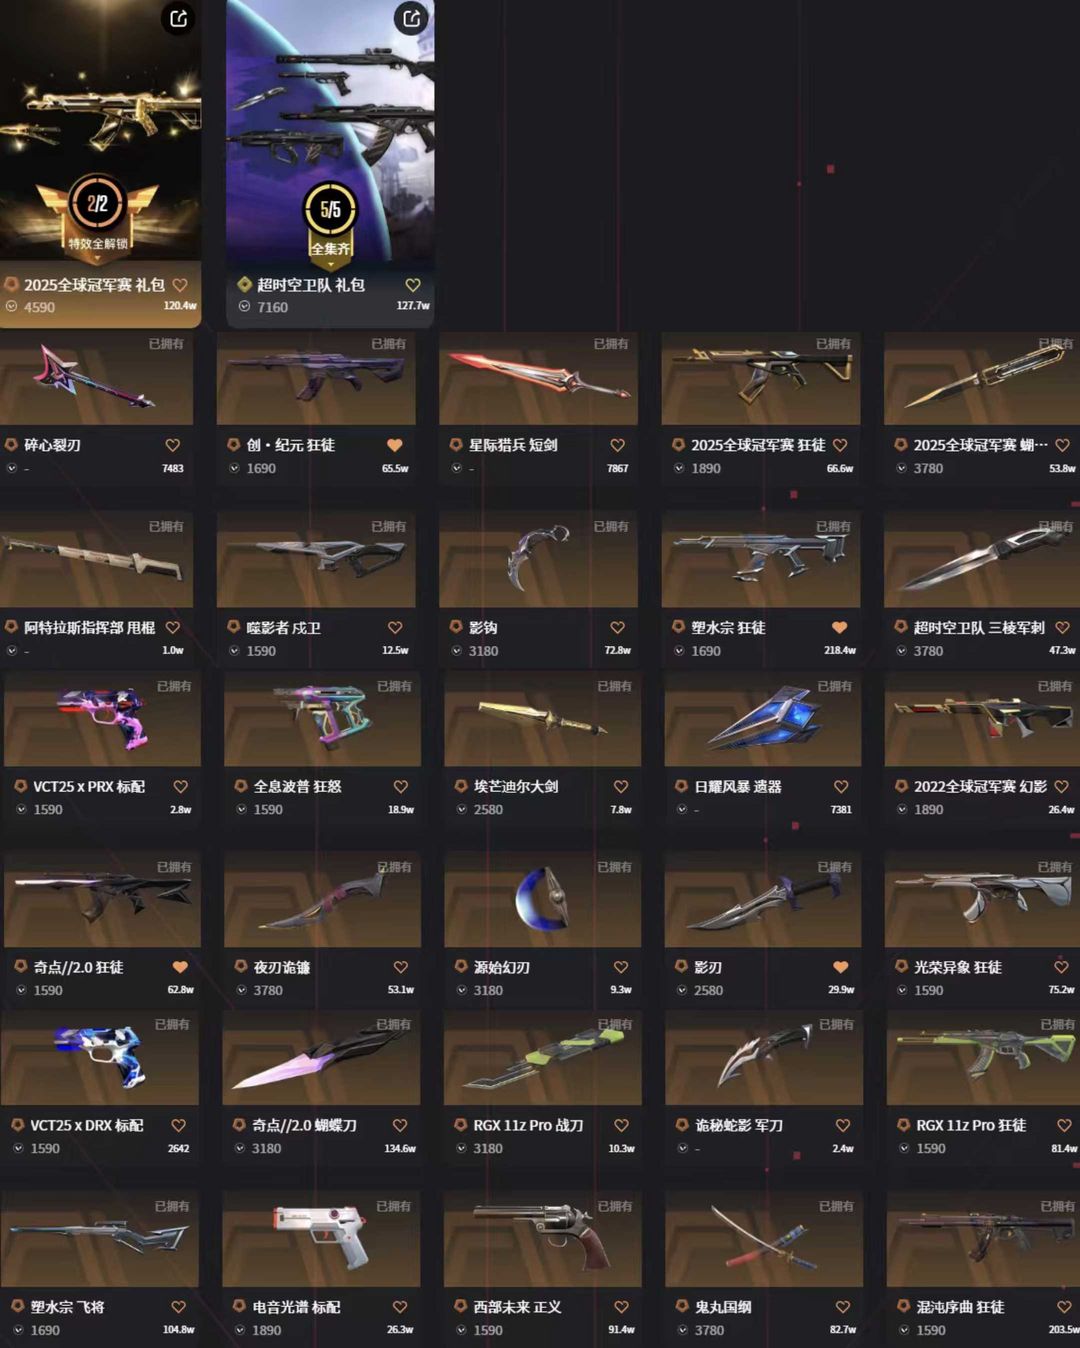Open the 源始幻刃 skin image

click(x=543, y=900)
